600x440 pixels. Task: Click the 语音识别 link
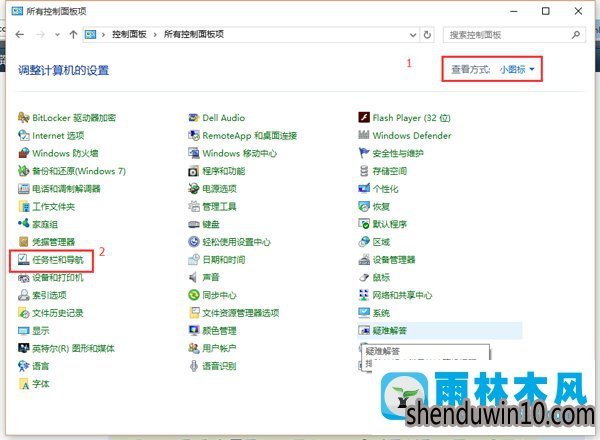[x=219, y=366]
